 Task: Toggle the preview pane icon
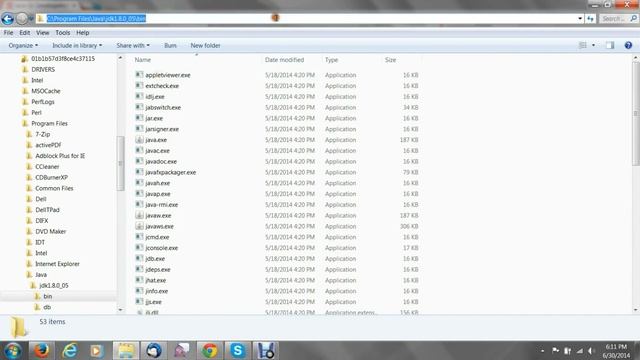pyautogui.click(x=610, y=45)
